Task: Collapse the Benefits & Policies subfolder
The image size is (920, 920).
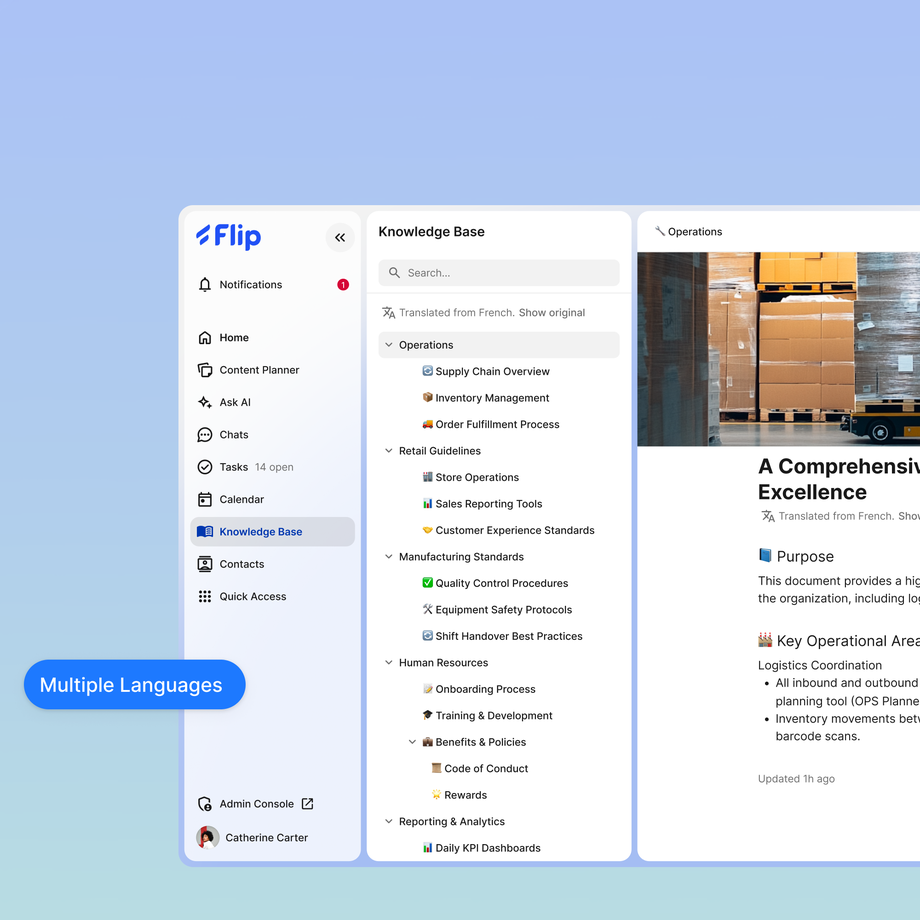Action: click(412, 742)
